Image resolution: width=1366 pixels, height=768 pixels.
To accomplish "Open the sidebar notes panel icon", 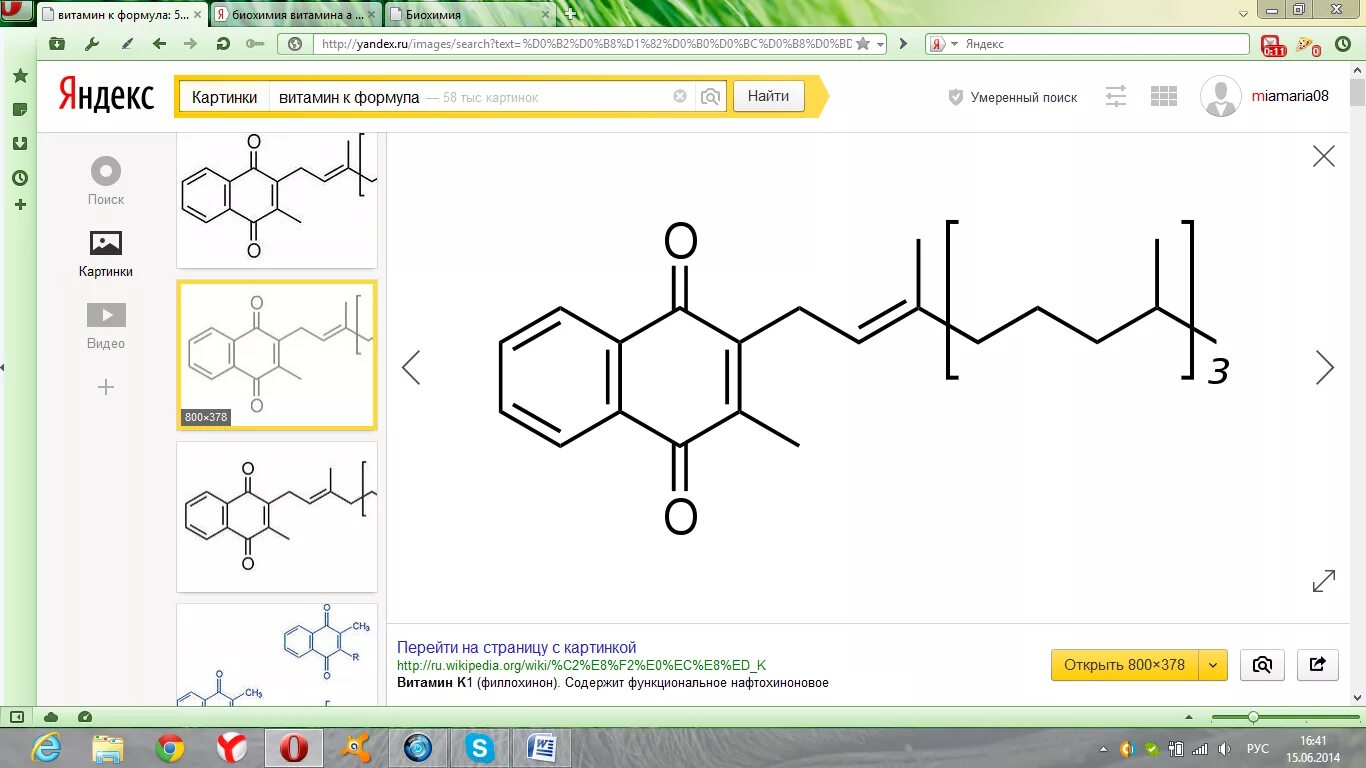I will click(20, 110).
